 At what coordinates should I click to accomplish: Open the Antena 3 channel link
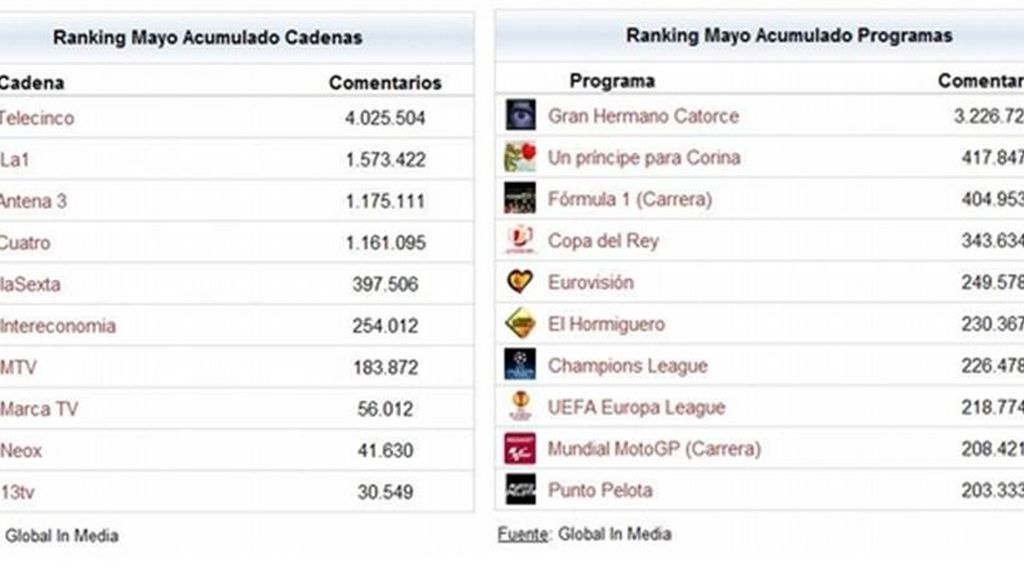33,201
